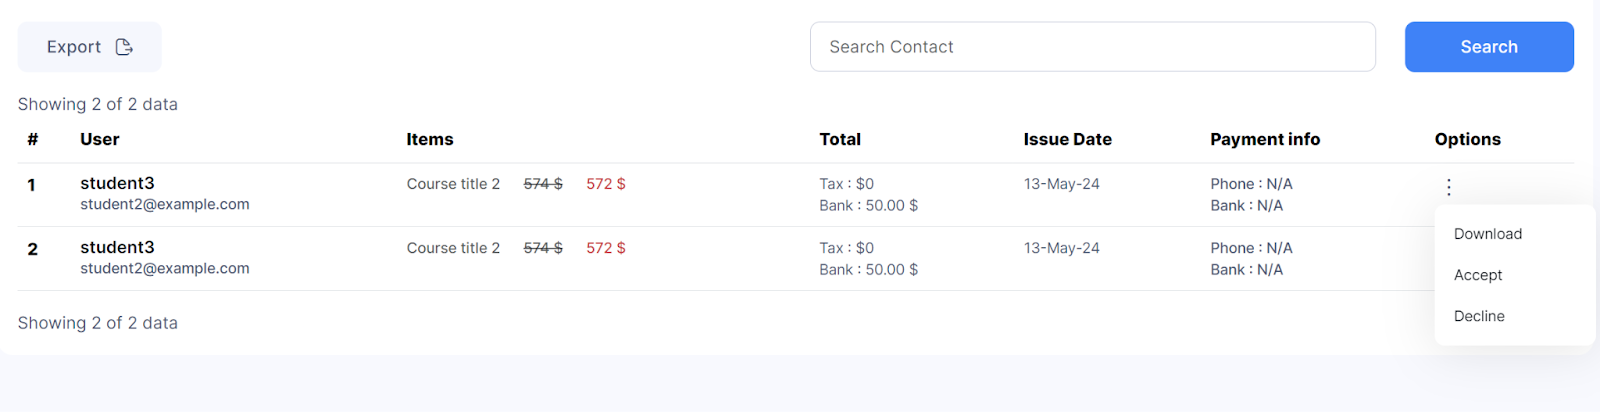This screenshot has width=1600, height=412.
Task: Click Decline in the options dropdown
Action: [x=1478, y=316]
